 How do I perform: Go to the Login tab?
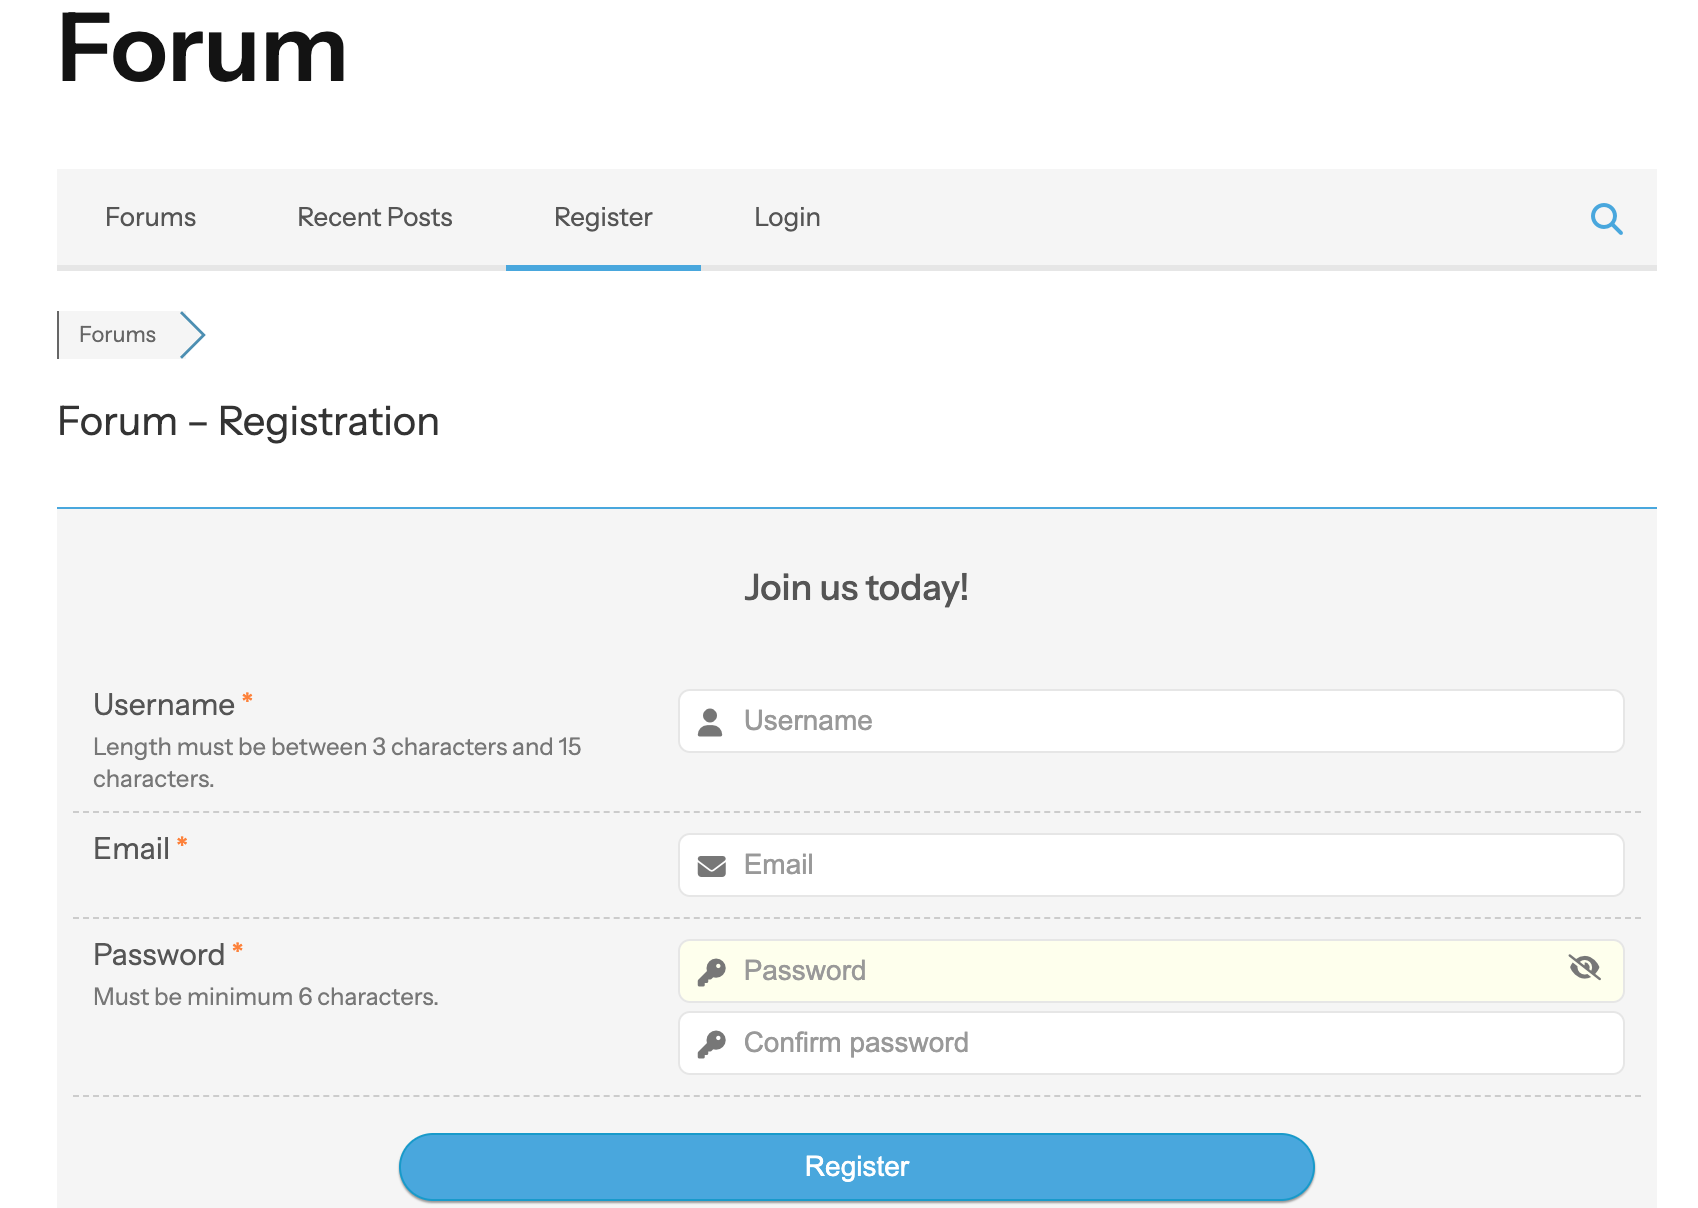click(x=787, y=217)
